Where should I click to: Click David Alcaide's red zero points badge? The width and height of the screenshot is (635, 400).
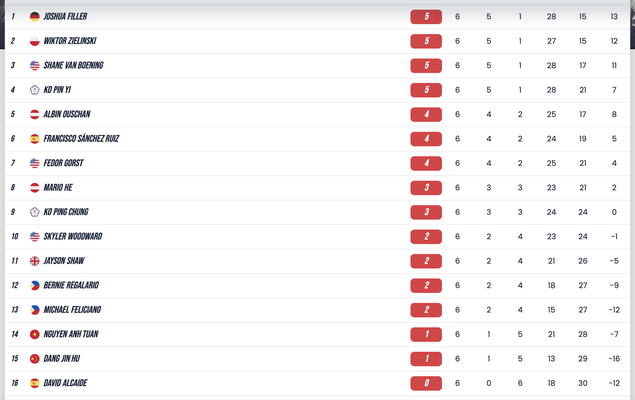(x=426, y=383)
